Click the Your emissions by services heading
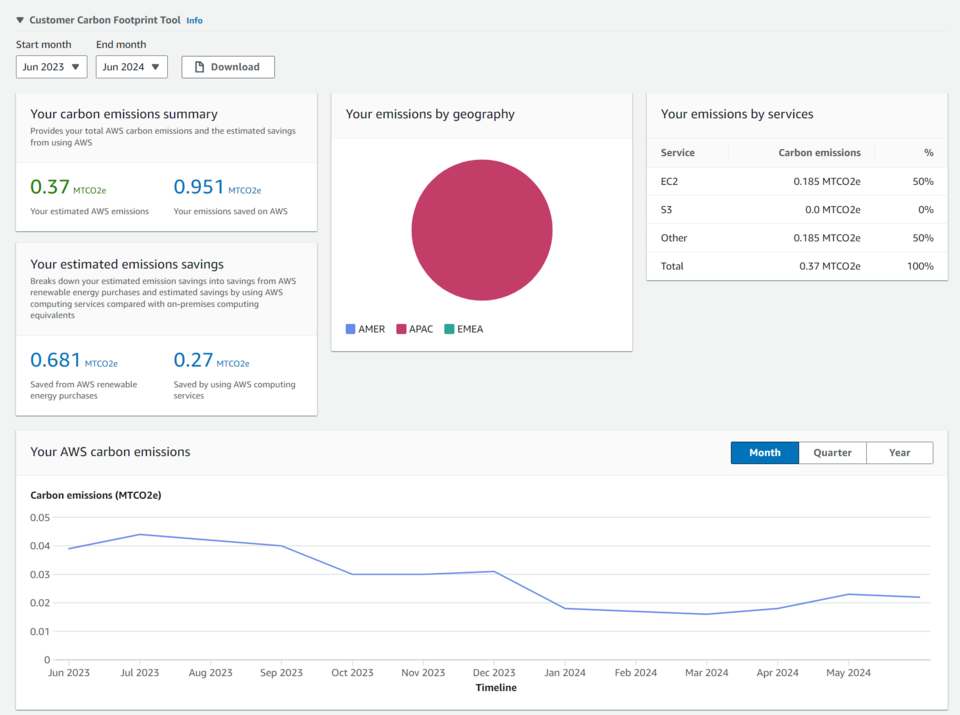The height and width of the screenshot is (715, 960). [x=737, y=114]
